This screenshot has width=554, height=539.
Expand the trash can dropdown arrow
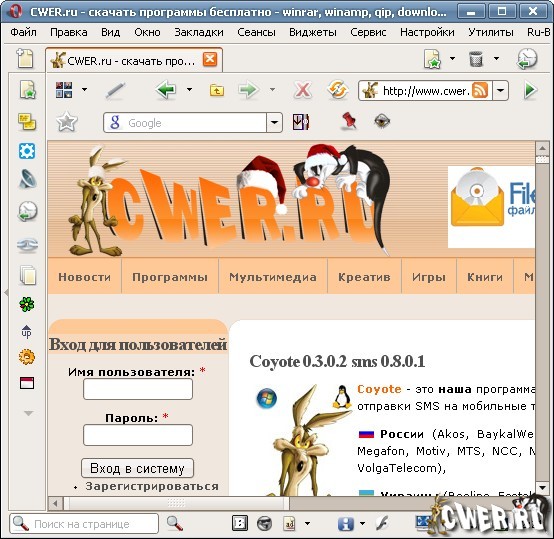496,59
